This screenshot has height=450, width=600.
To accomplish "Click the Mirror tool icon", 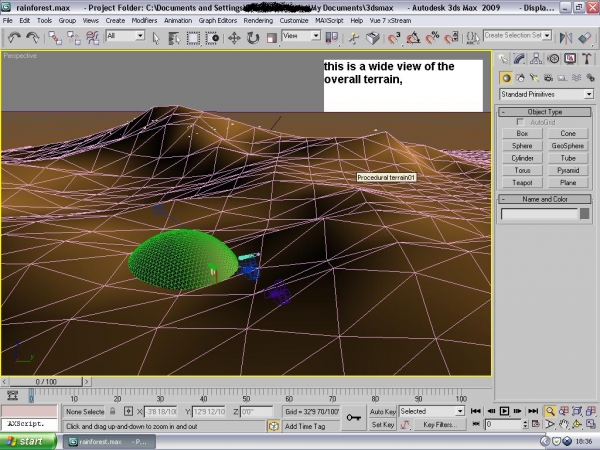I will tap(566, 38).
